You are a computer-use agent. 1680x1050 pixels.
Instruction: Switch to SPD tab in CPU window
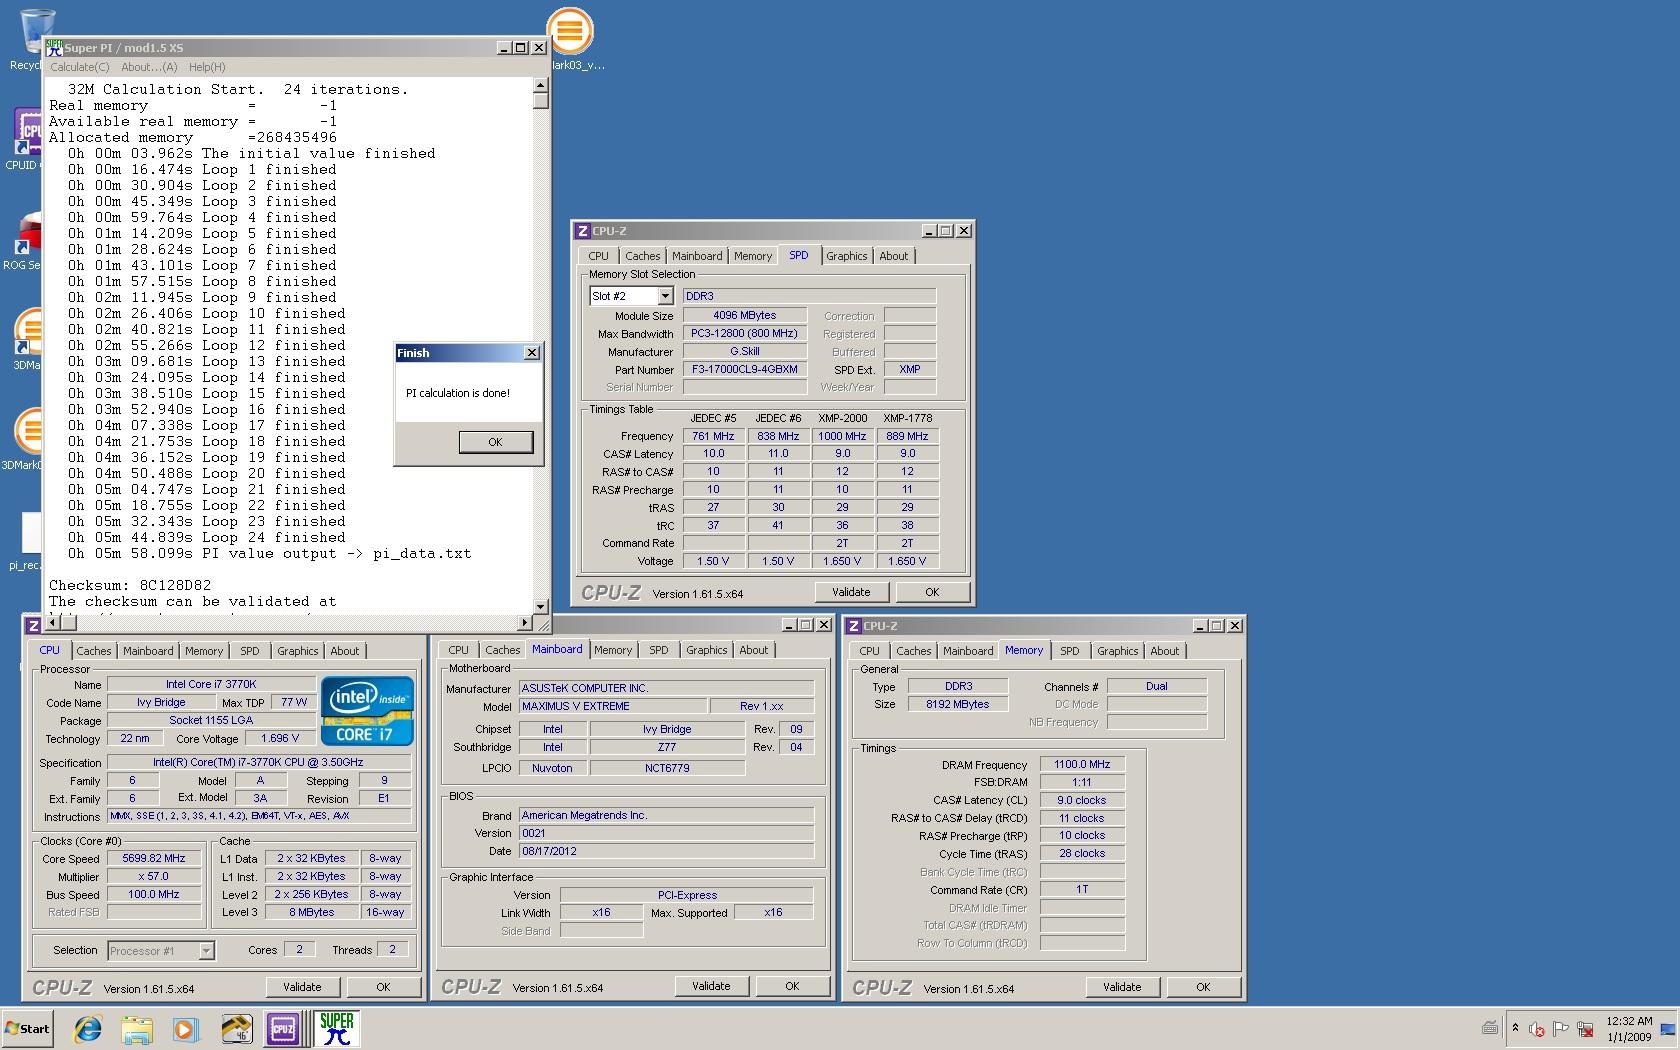[250, 651]
